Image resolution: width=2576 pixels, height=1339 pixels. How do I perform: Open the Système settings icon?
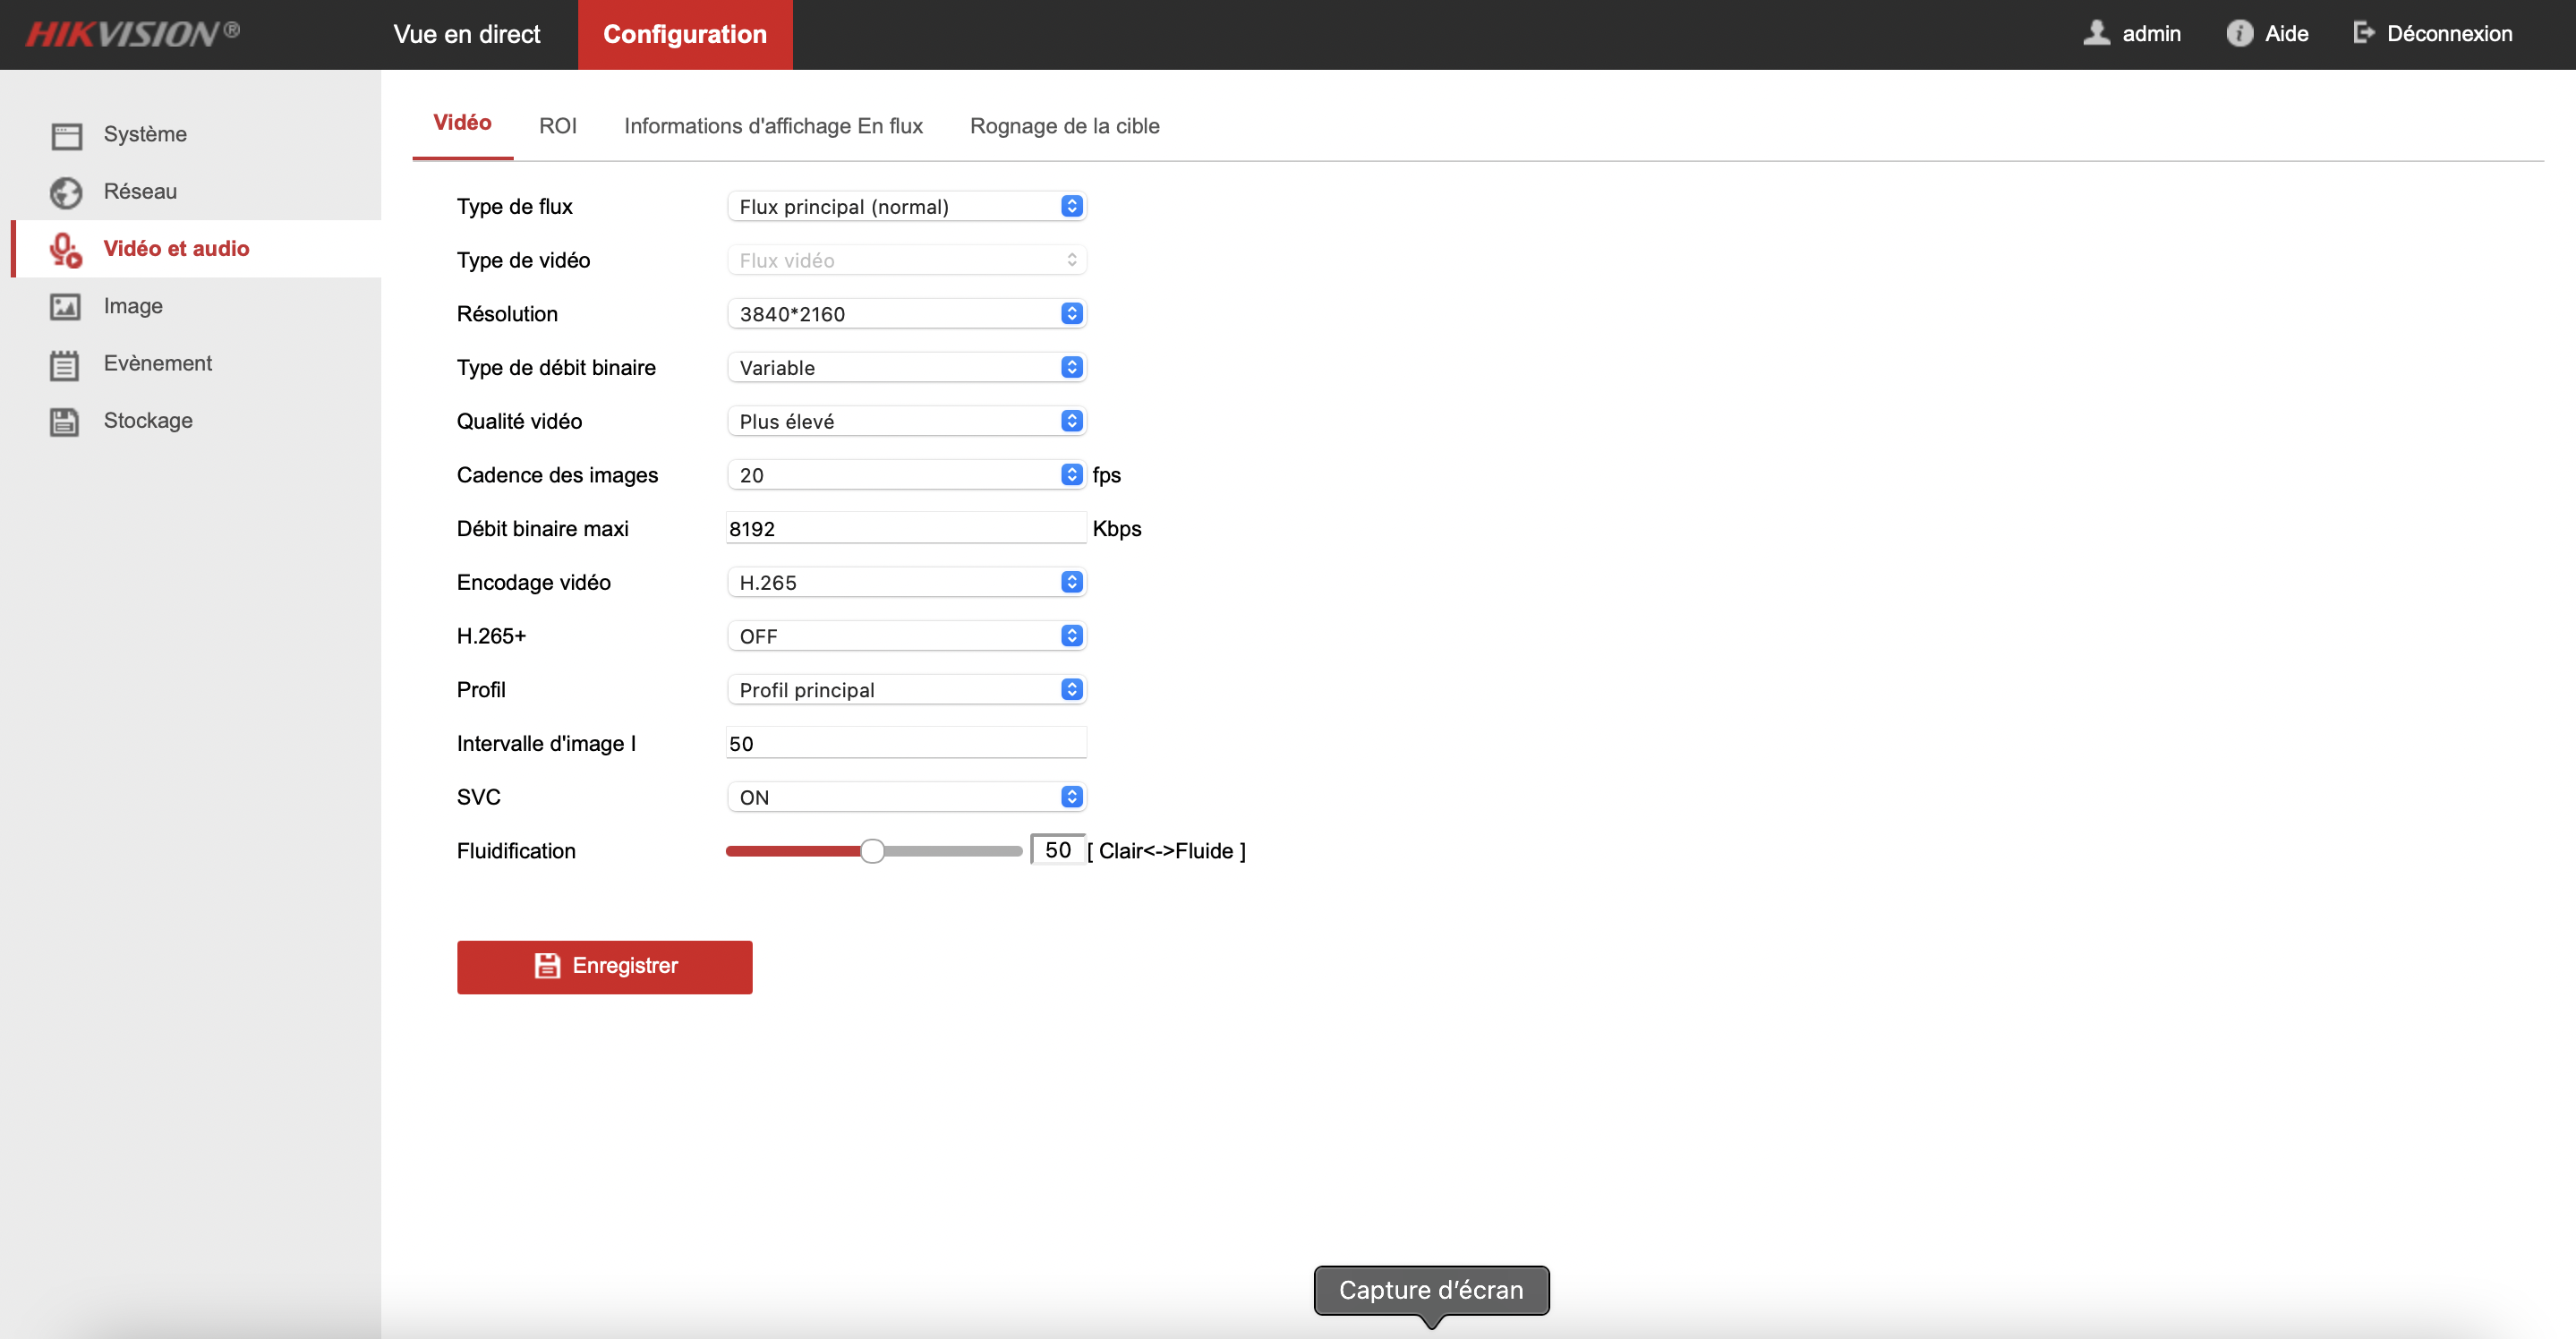click(65, 134)
